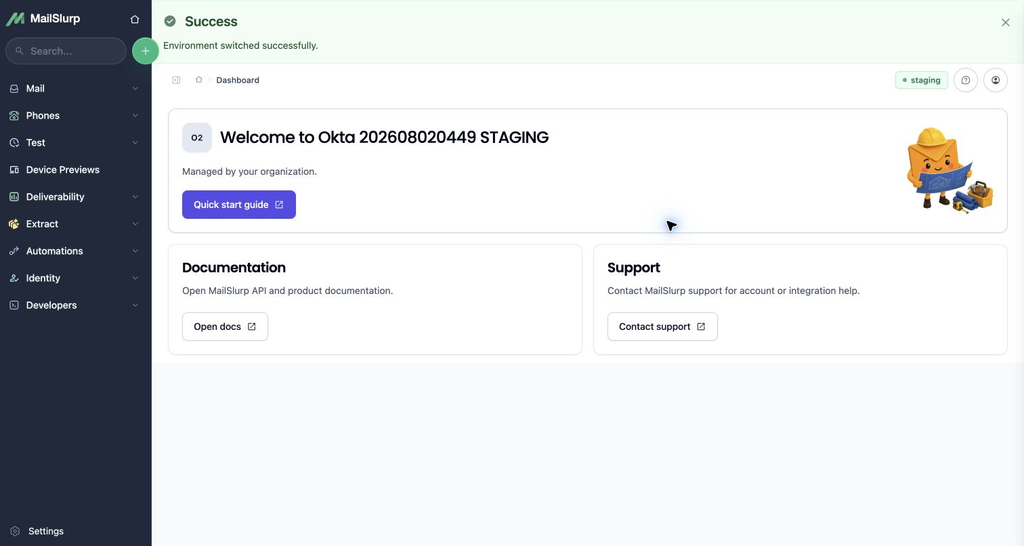
Task: Click the mascot builder illustration
Action: coord(949,170)
